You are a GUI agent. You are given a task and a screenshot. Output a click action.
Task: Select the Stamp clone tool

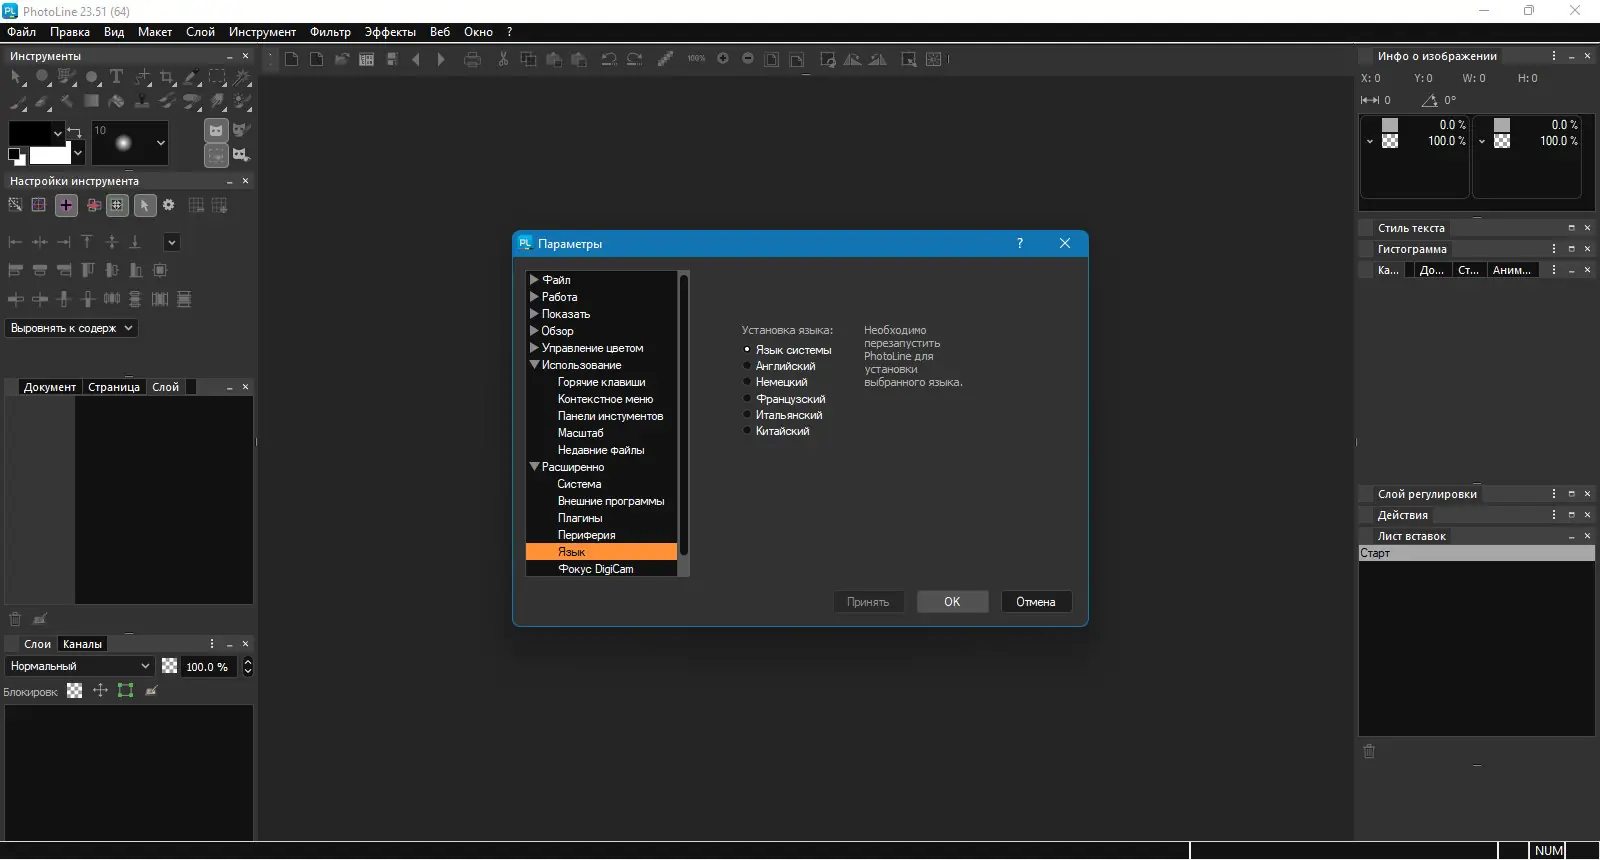pos(142,101)
